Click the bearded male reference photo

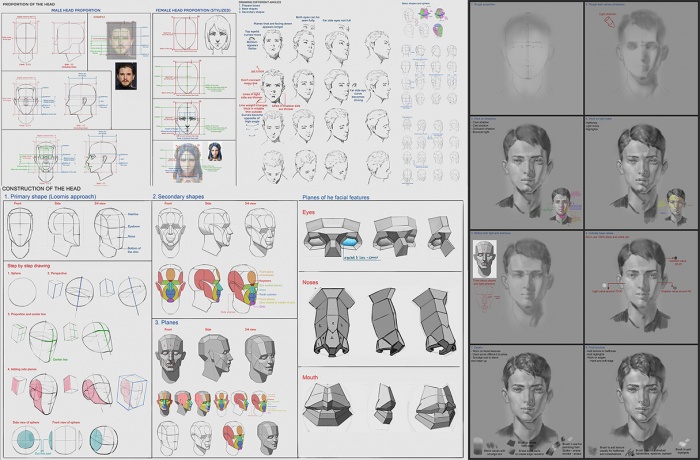coord(125,78)
